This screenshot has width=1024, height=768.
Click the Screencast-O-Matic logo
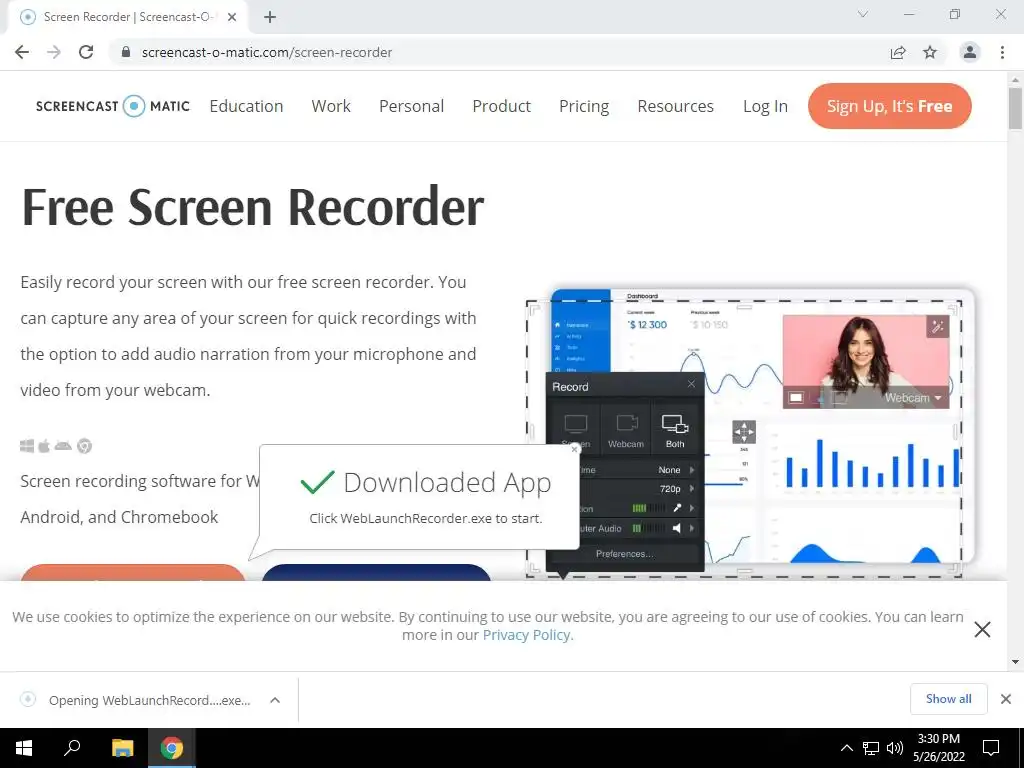click(x=112, y=106)
